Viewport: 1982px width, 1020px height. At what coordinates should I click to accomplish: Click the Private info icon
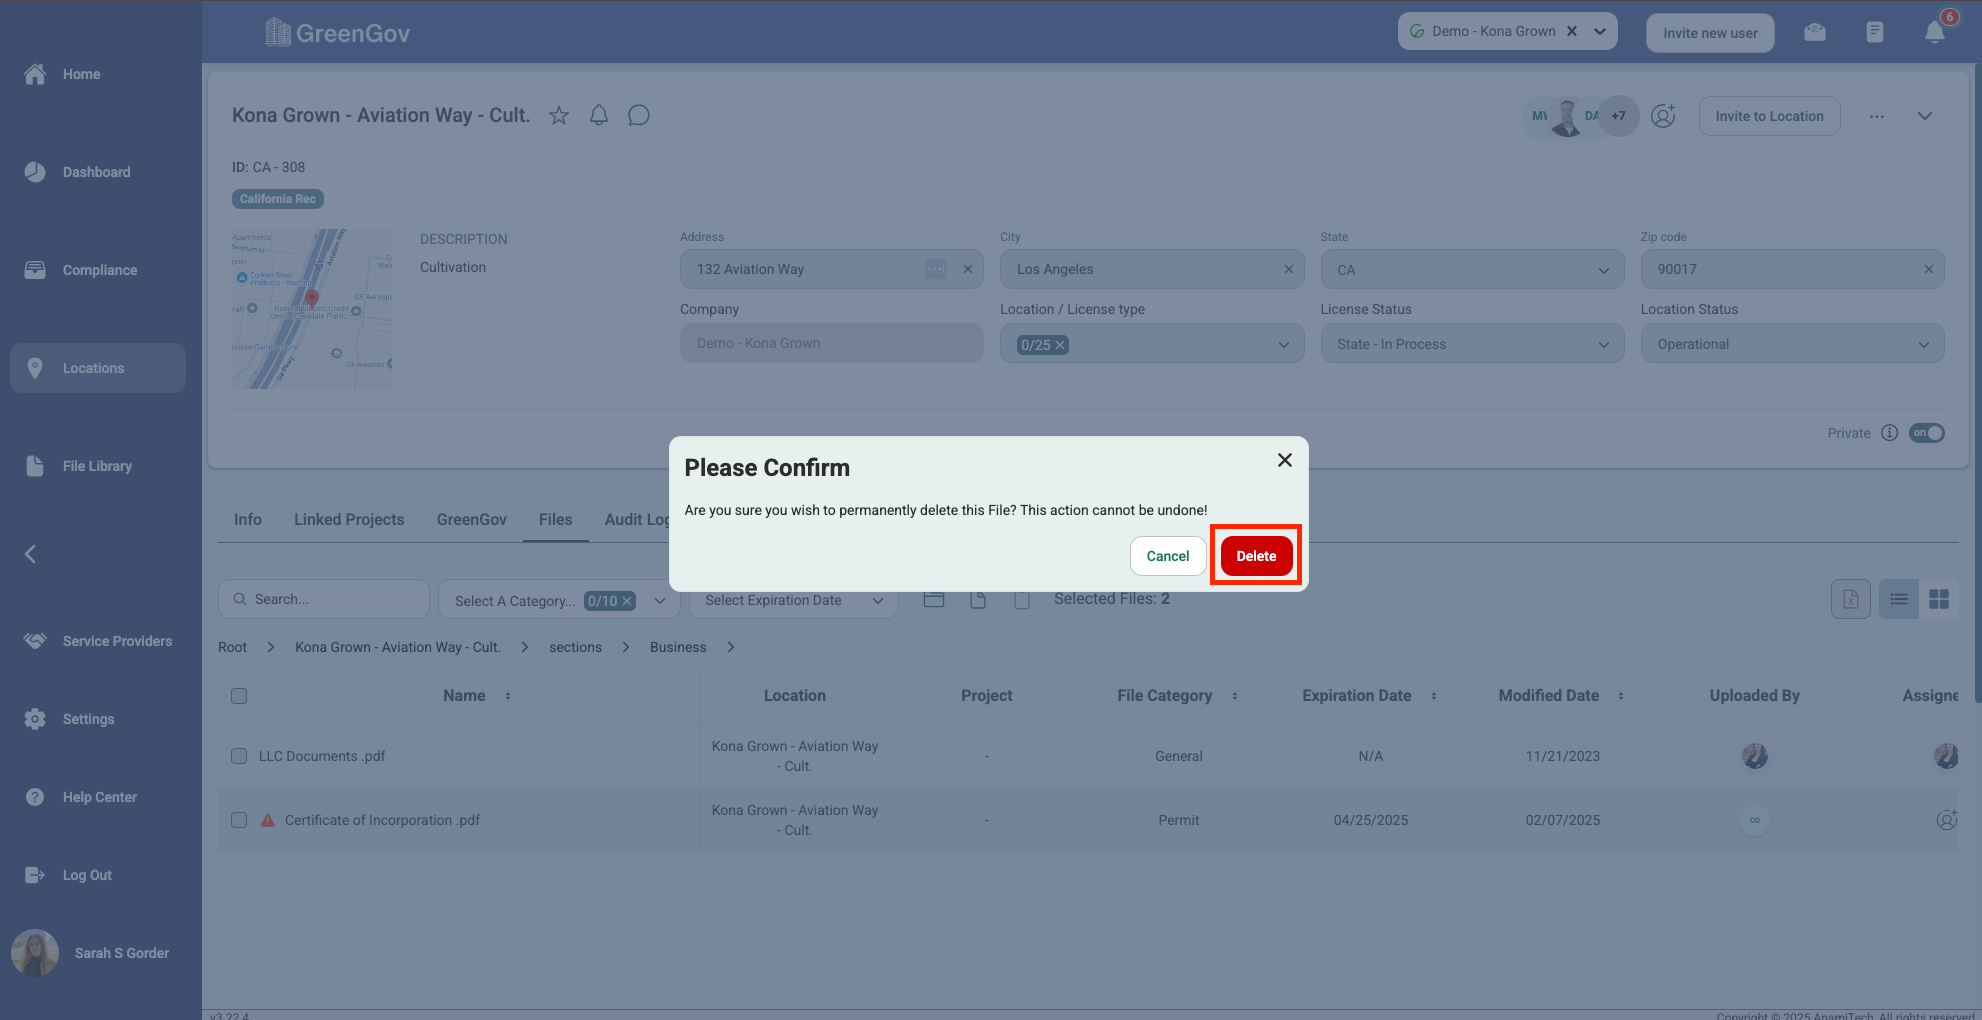pyautogui.click(x=1889, y=433)
